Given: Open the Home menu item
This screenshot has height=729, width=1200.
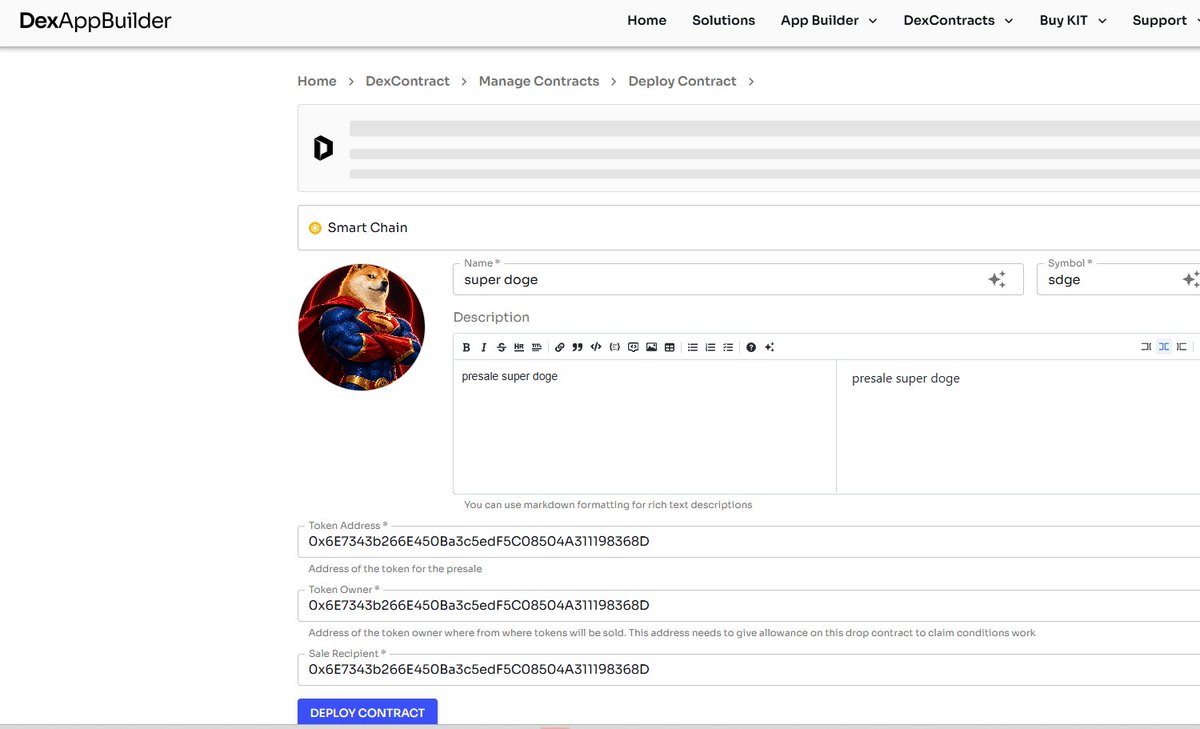Looking at the screenshot, I should pos(647,20).
